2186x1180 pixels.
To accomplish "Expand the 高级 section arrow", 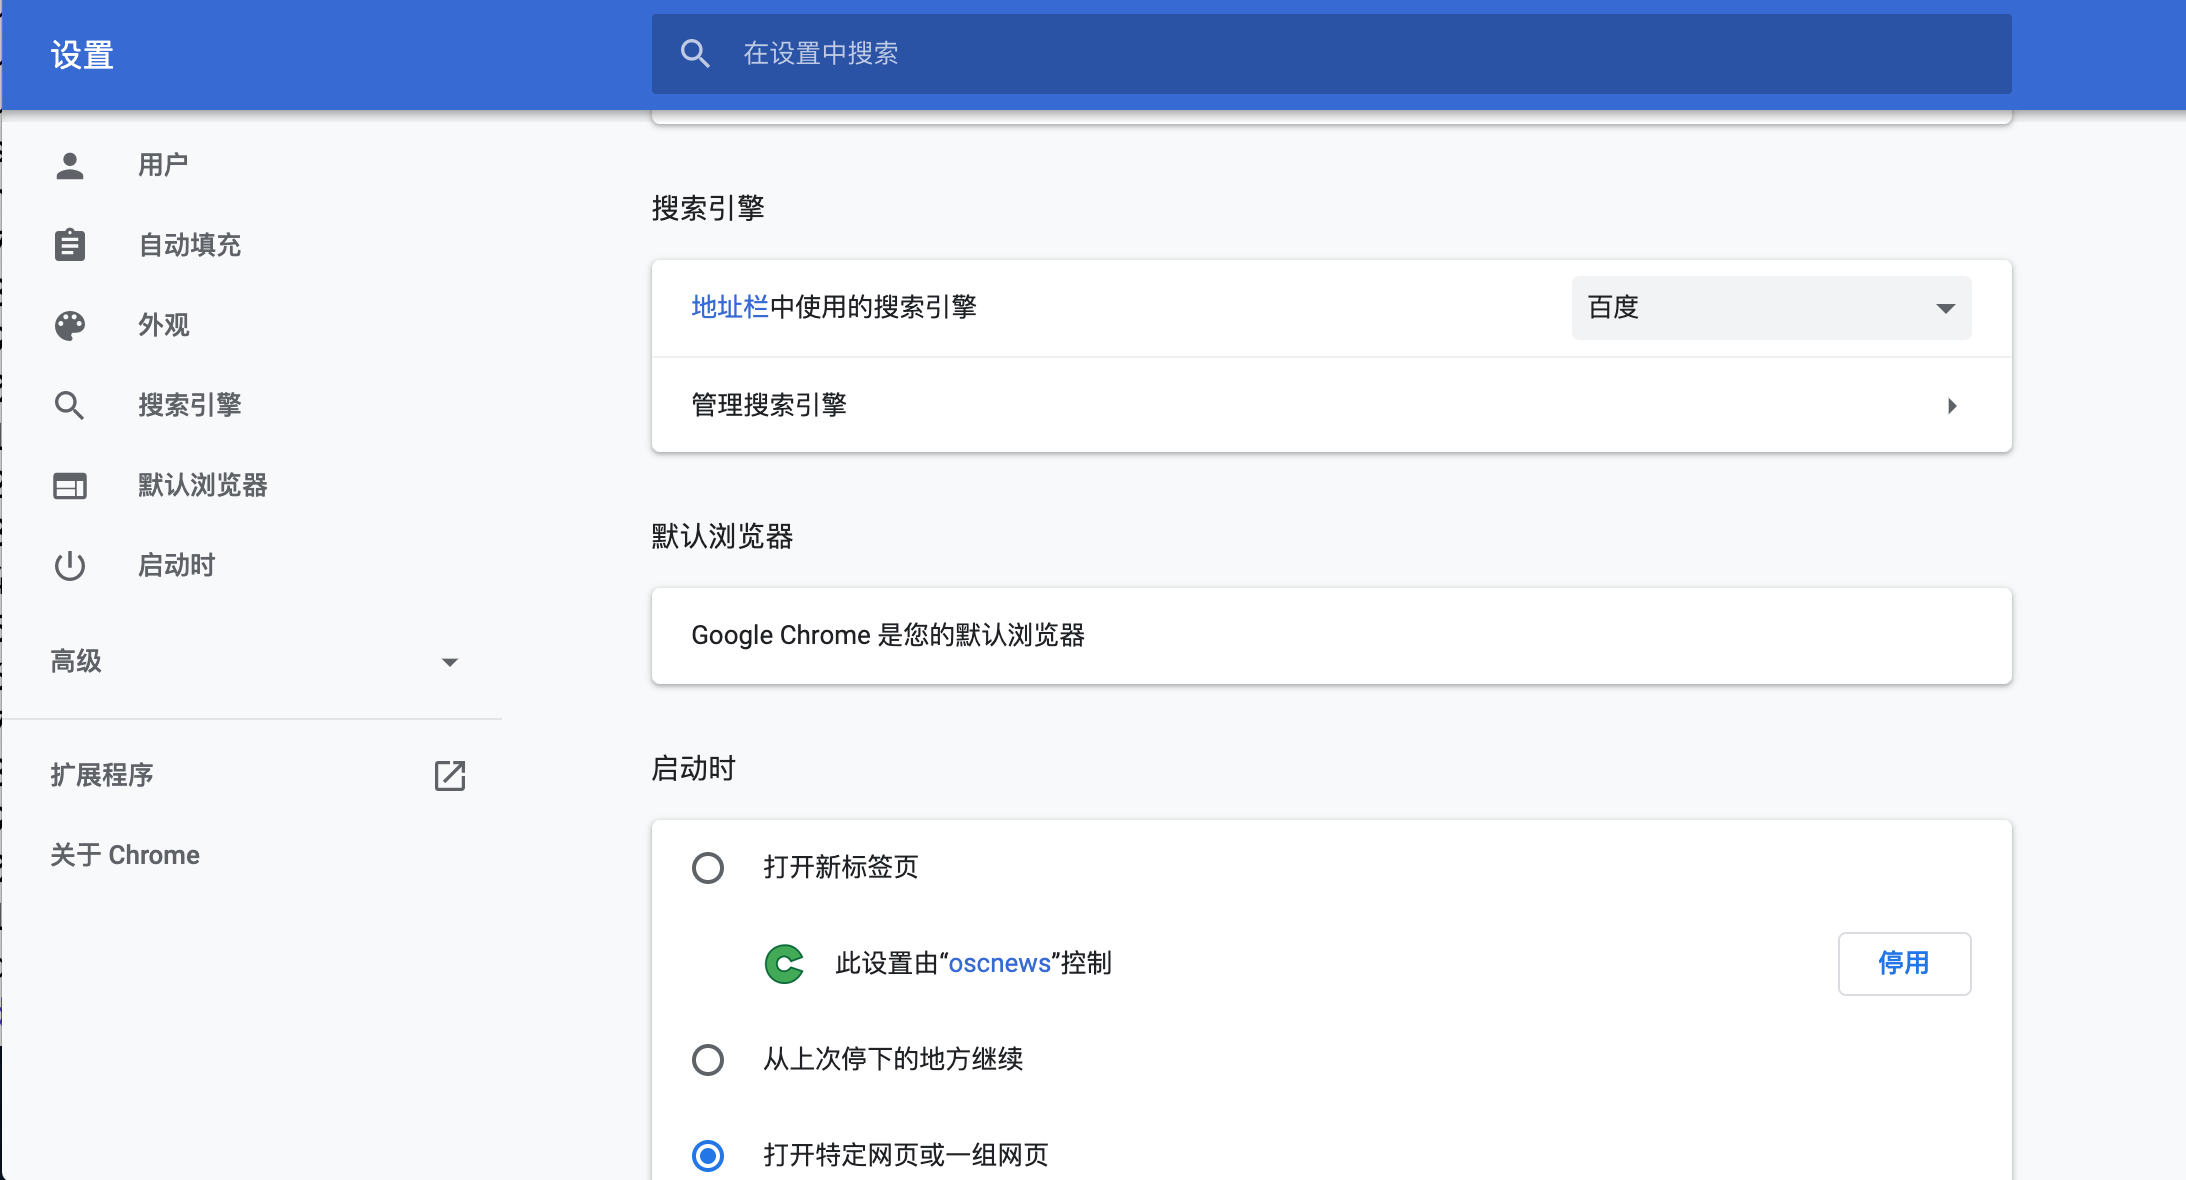I will click(450, 662).
